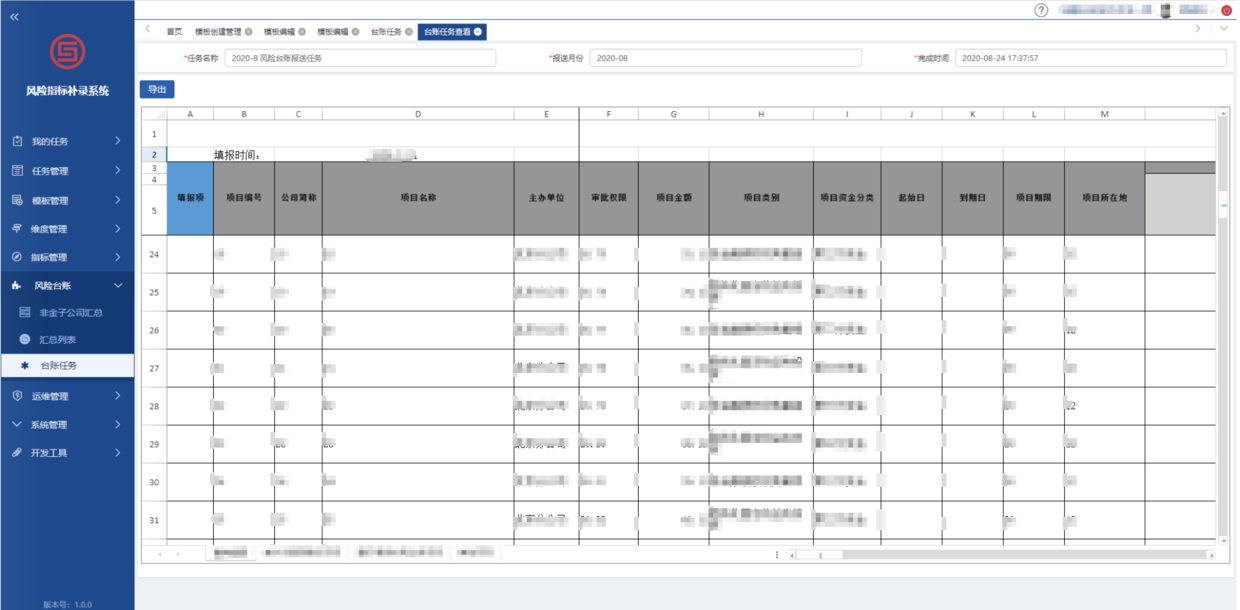The image size is (1240, 610).
Task: Collapse the 风险台账 menu
Action: 118,286
